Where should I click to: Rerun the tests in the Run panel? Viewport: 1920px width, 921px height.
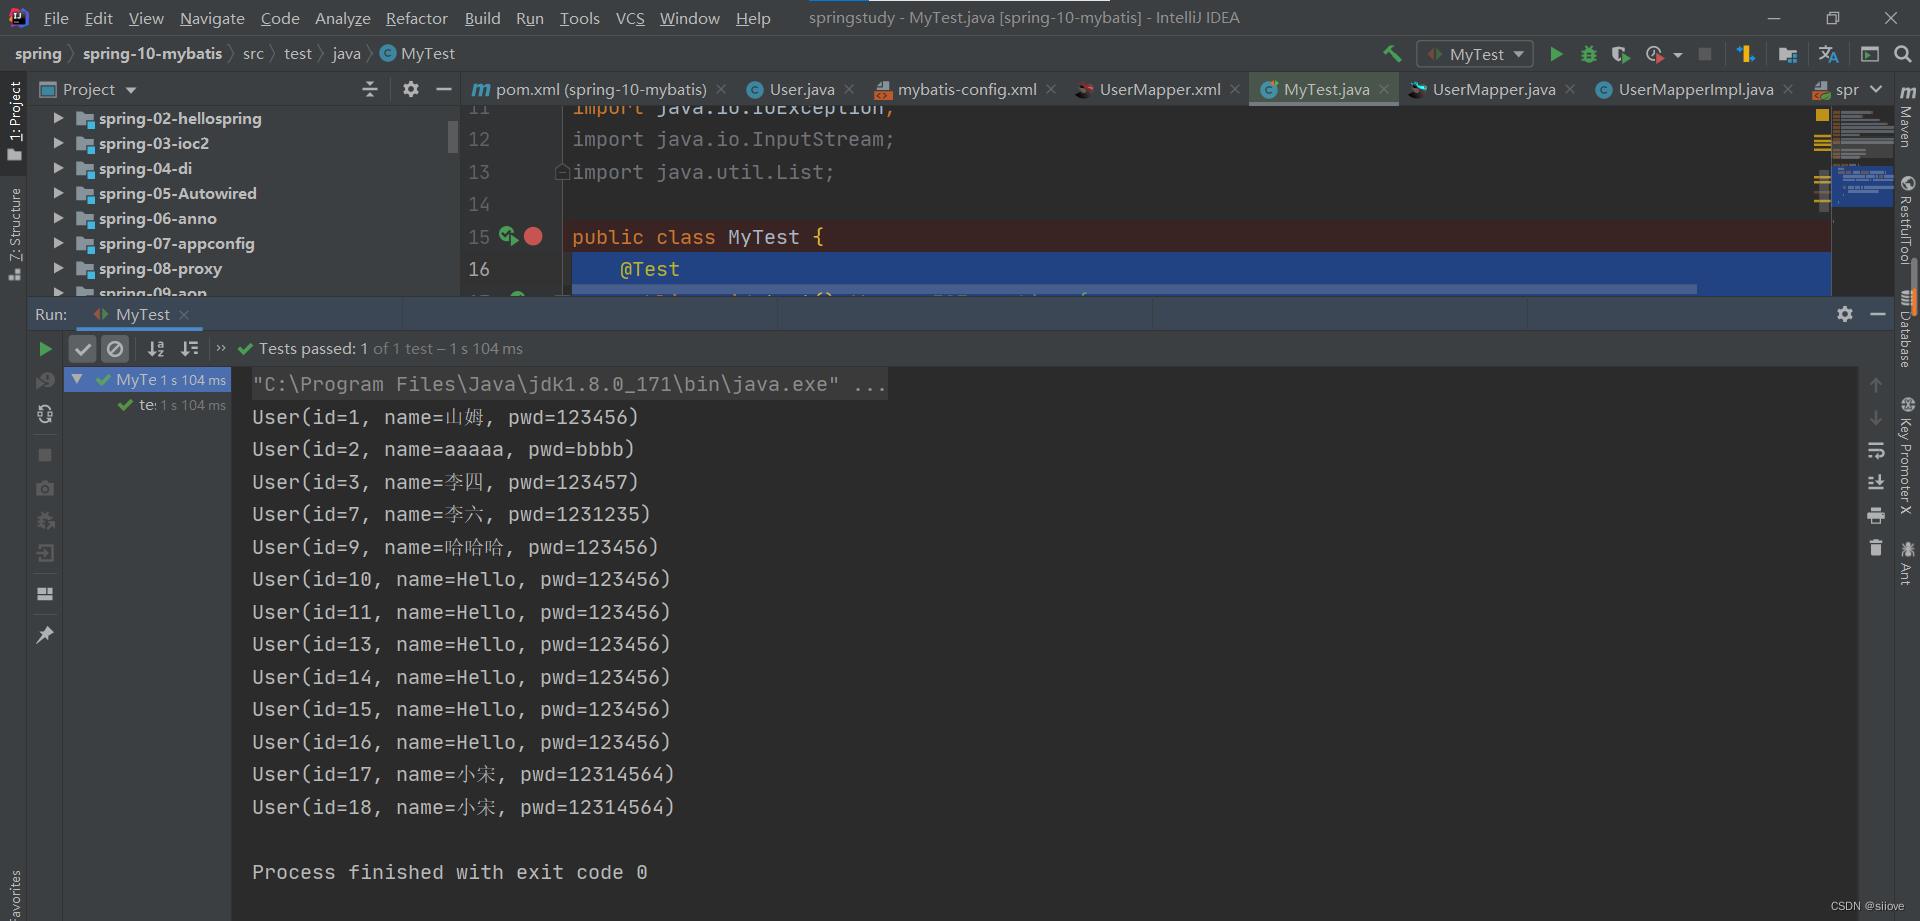pos(45,349)
